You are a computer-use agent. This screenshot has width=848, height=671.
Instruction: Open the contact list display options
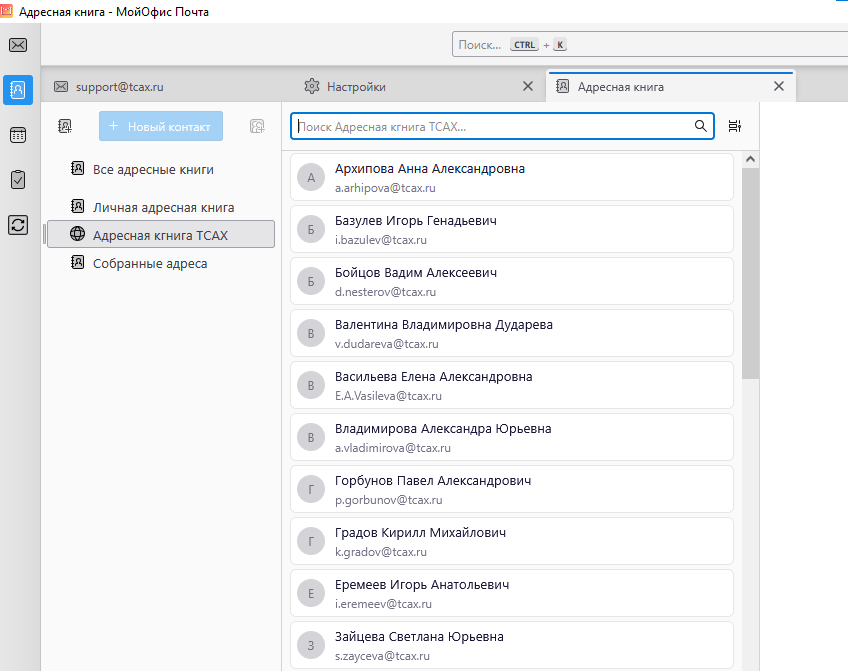(735, 126)
